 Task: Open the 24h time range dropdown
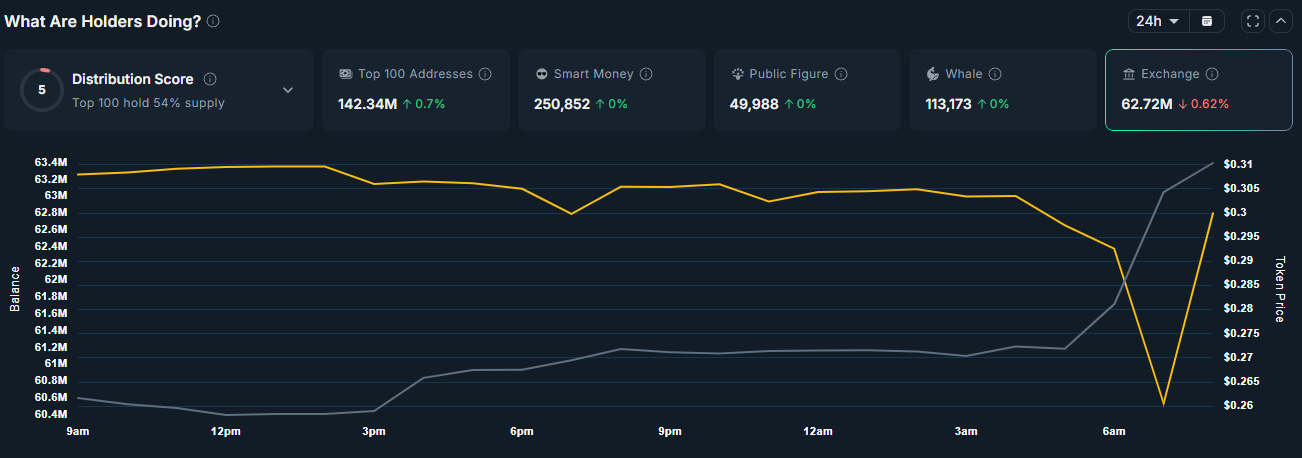click(1157, 21)
